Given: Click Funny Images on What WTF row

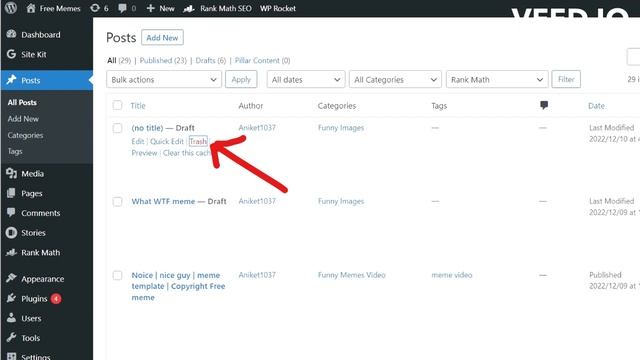Looking at the screenshot, I should point(341,201).
